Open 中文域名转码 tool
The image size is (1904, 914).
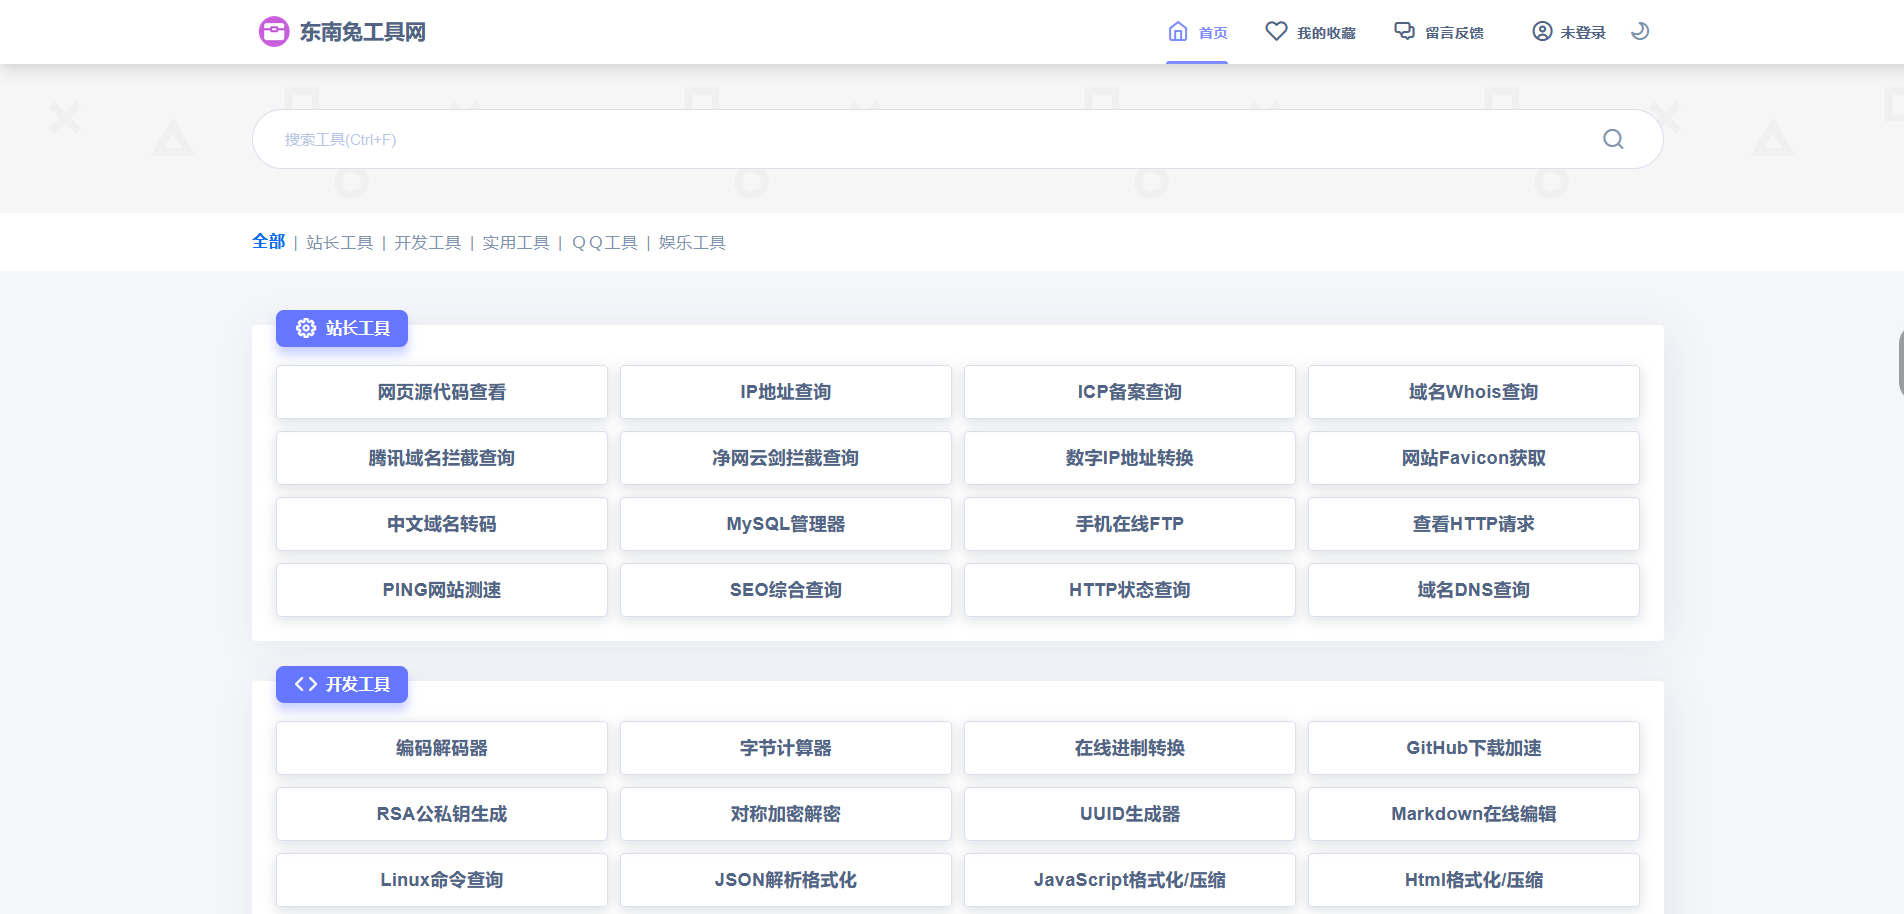coord(442,524)
